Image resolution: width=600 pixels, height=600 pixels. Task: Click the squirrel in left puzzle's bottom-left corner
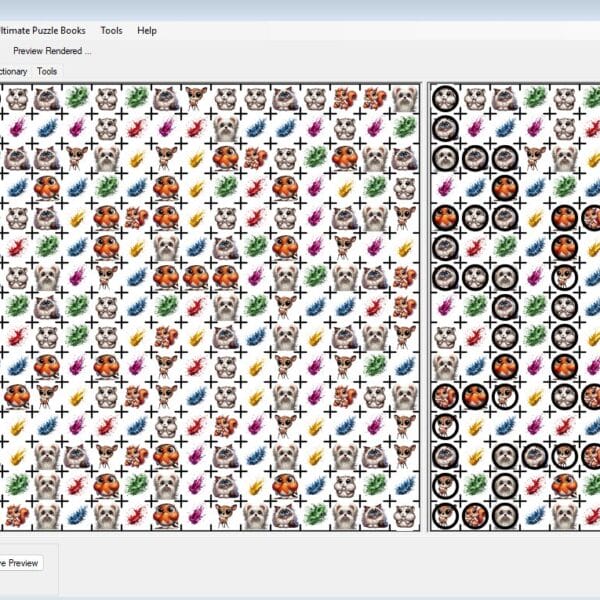[x=17, y=515]
